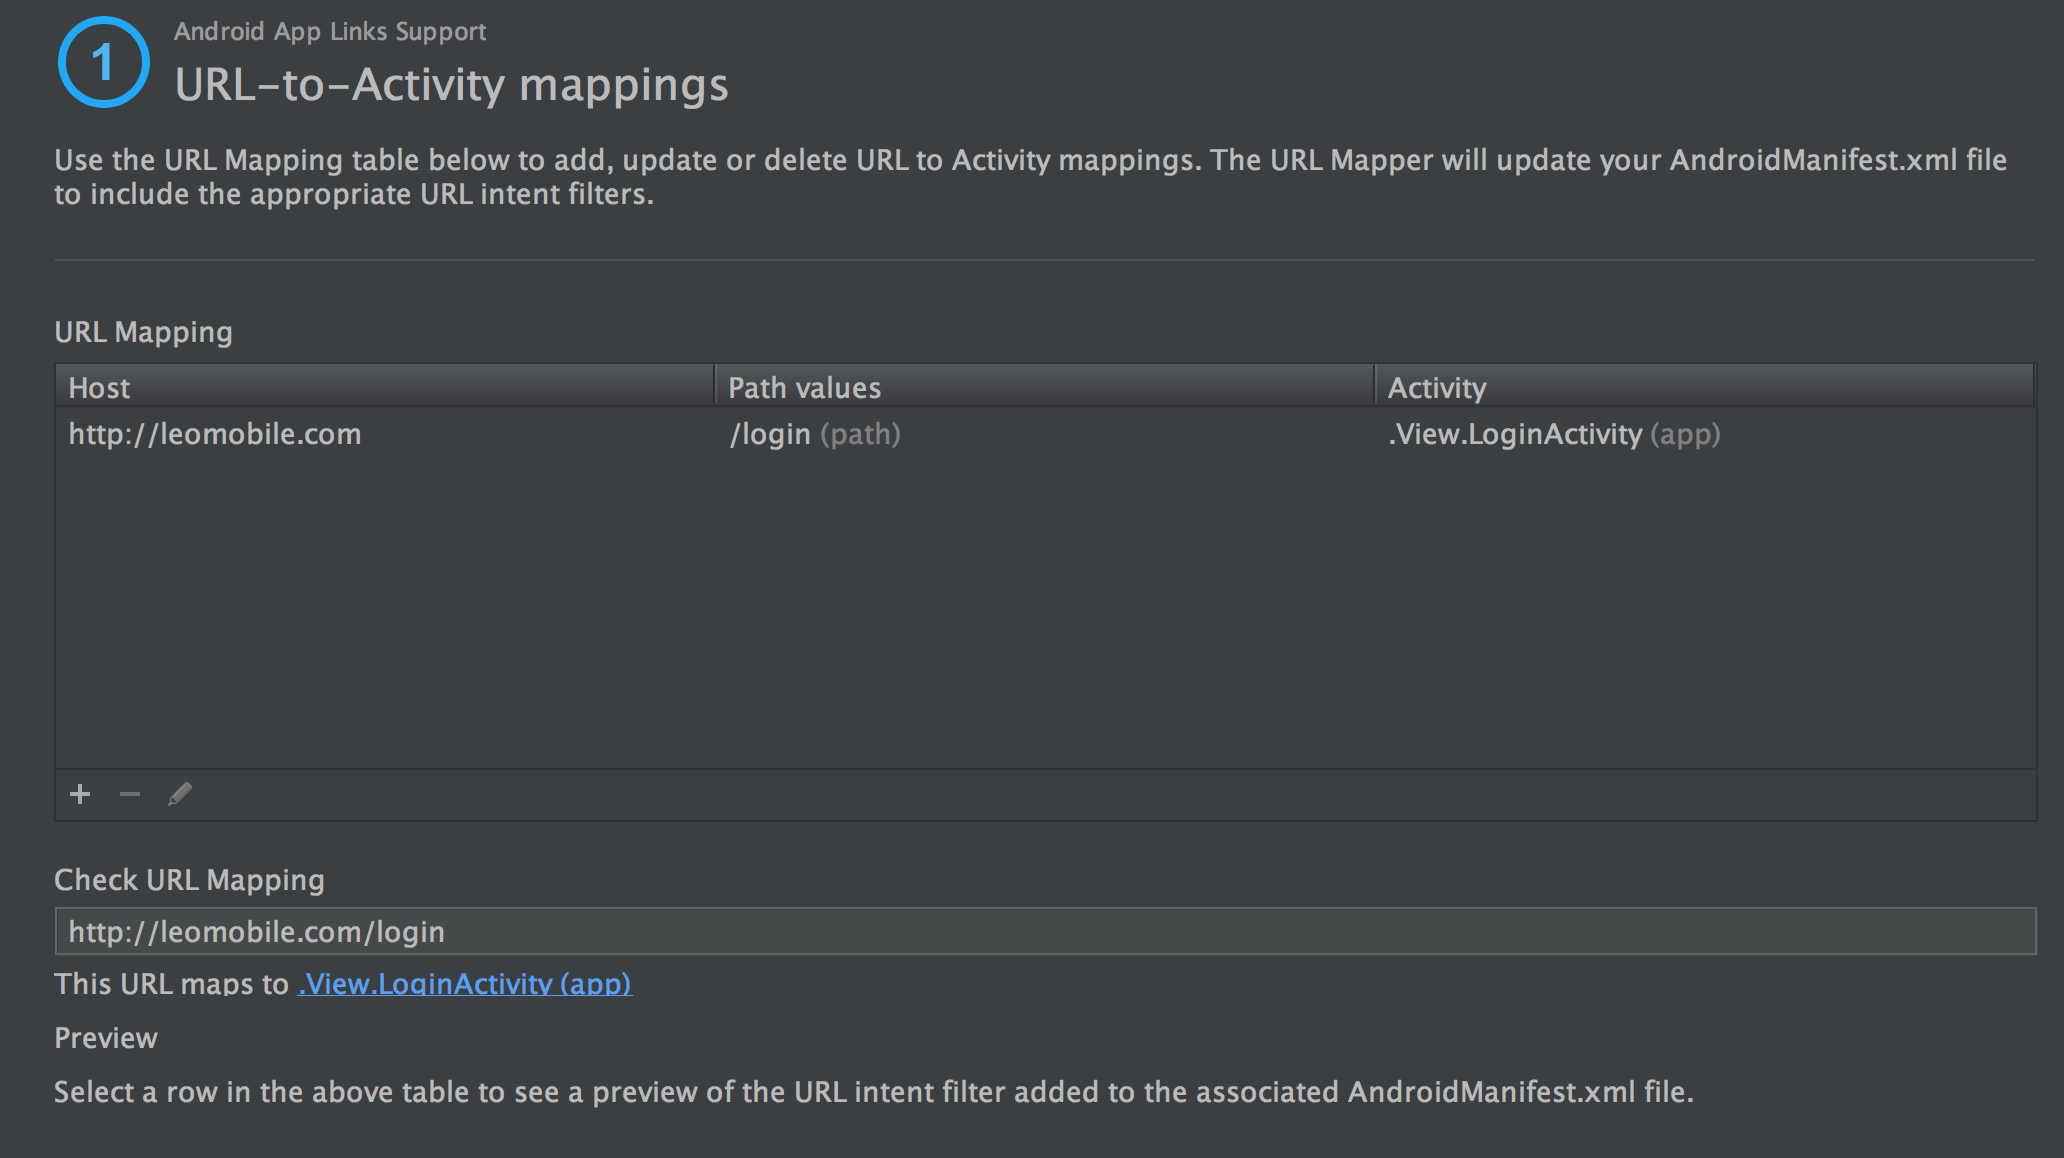Viewport: 2064px width, 1158px height.
Task: Click the URL Mapper description paragraph
Action: (1030, 177)
